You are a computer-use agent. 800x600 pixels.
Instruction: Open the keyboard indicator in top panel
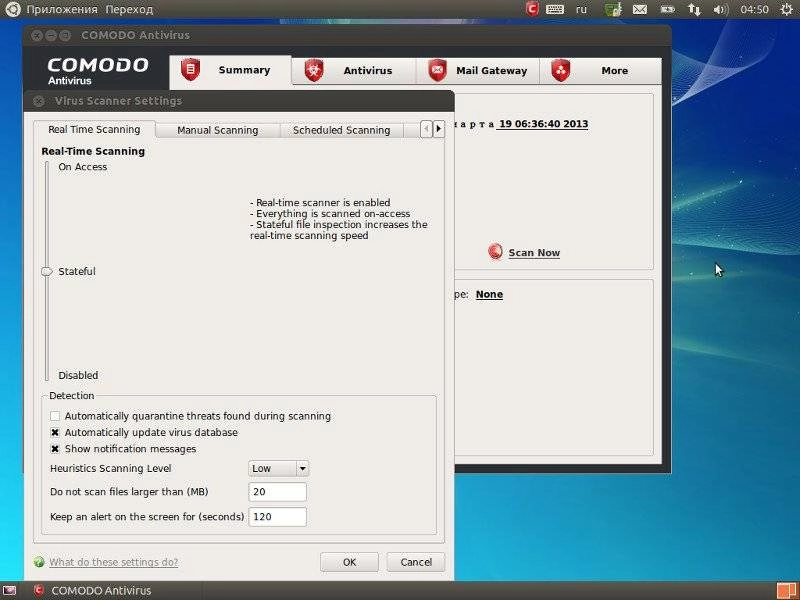pos(555,9)
